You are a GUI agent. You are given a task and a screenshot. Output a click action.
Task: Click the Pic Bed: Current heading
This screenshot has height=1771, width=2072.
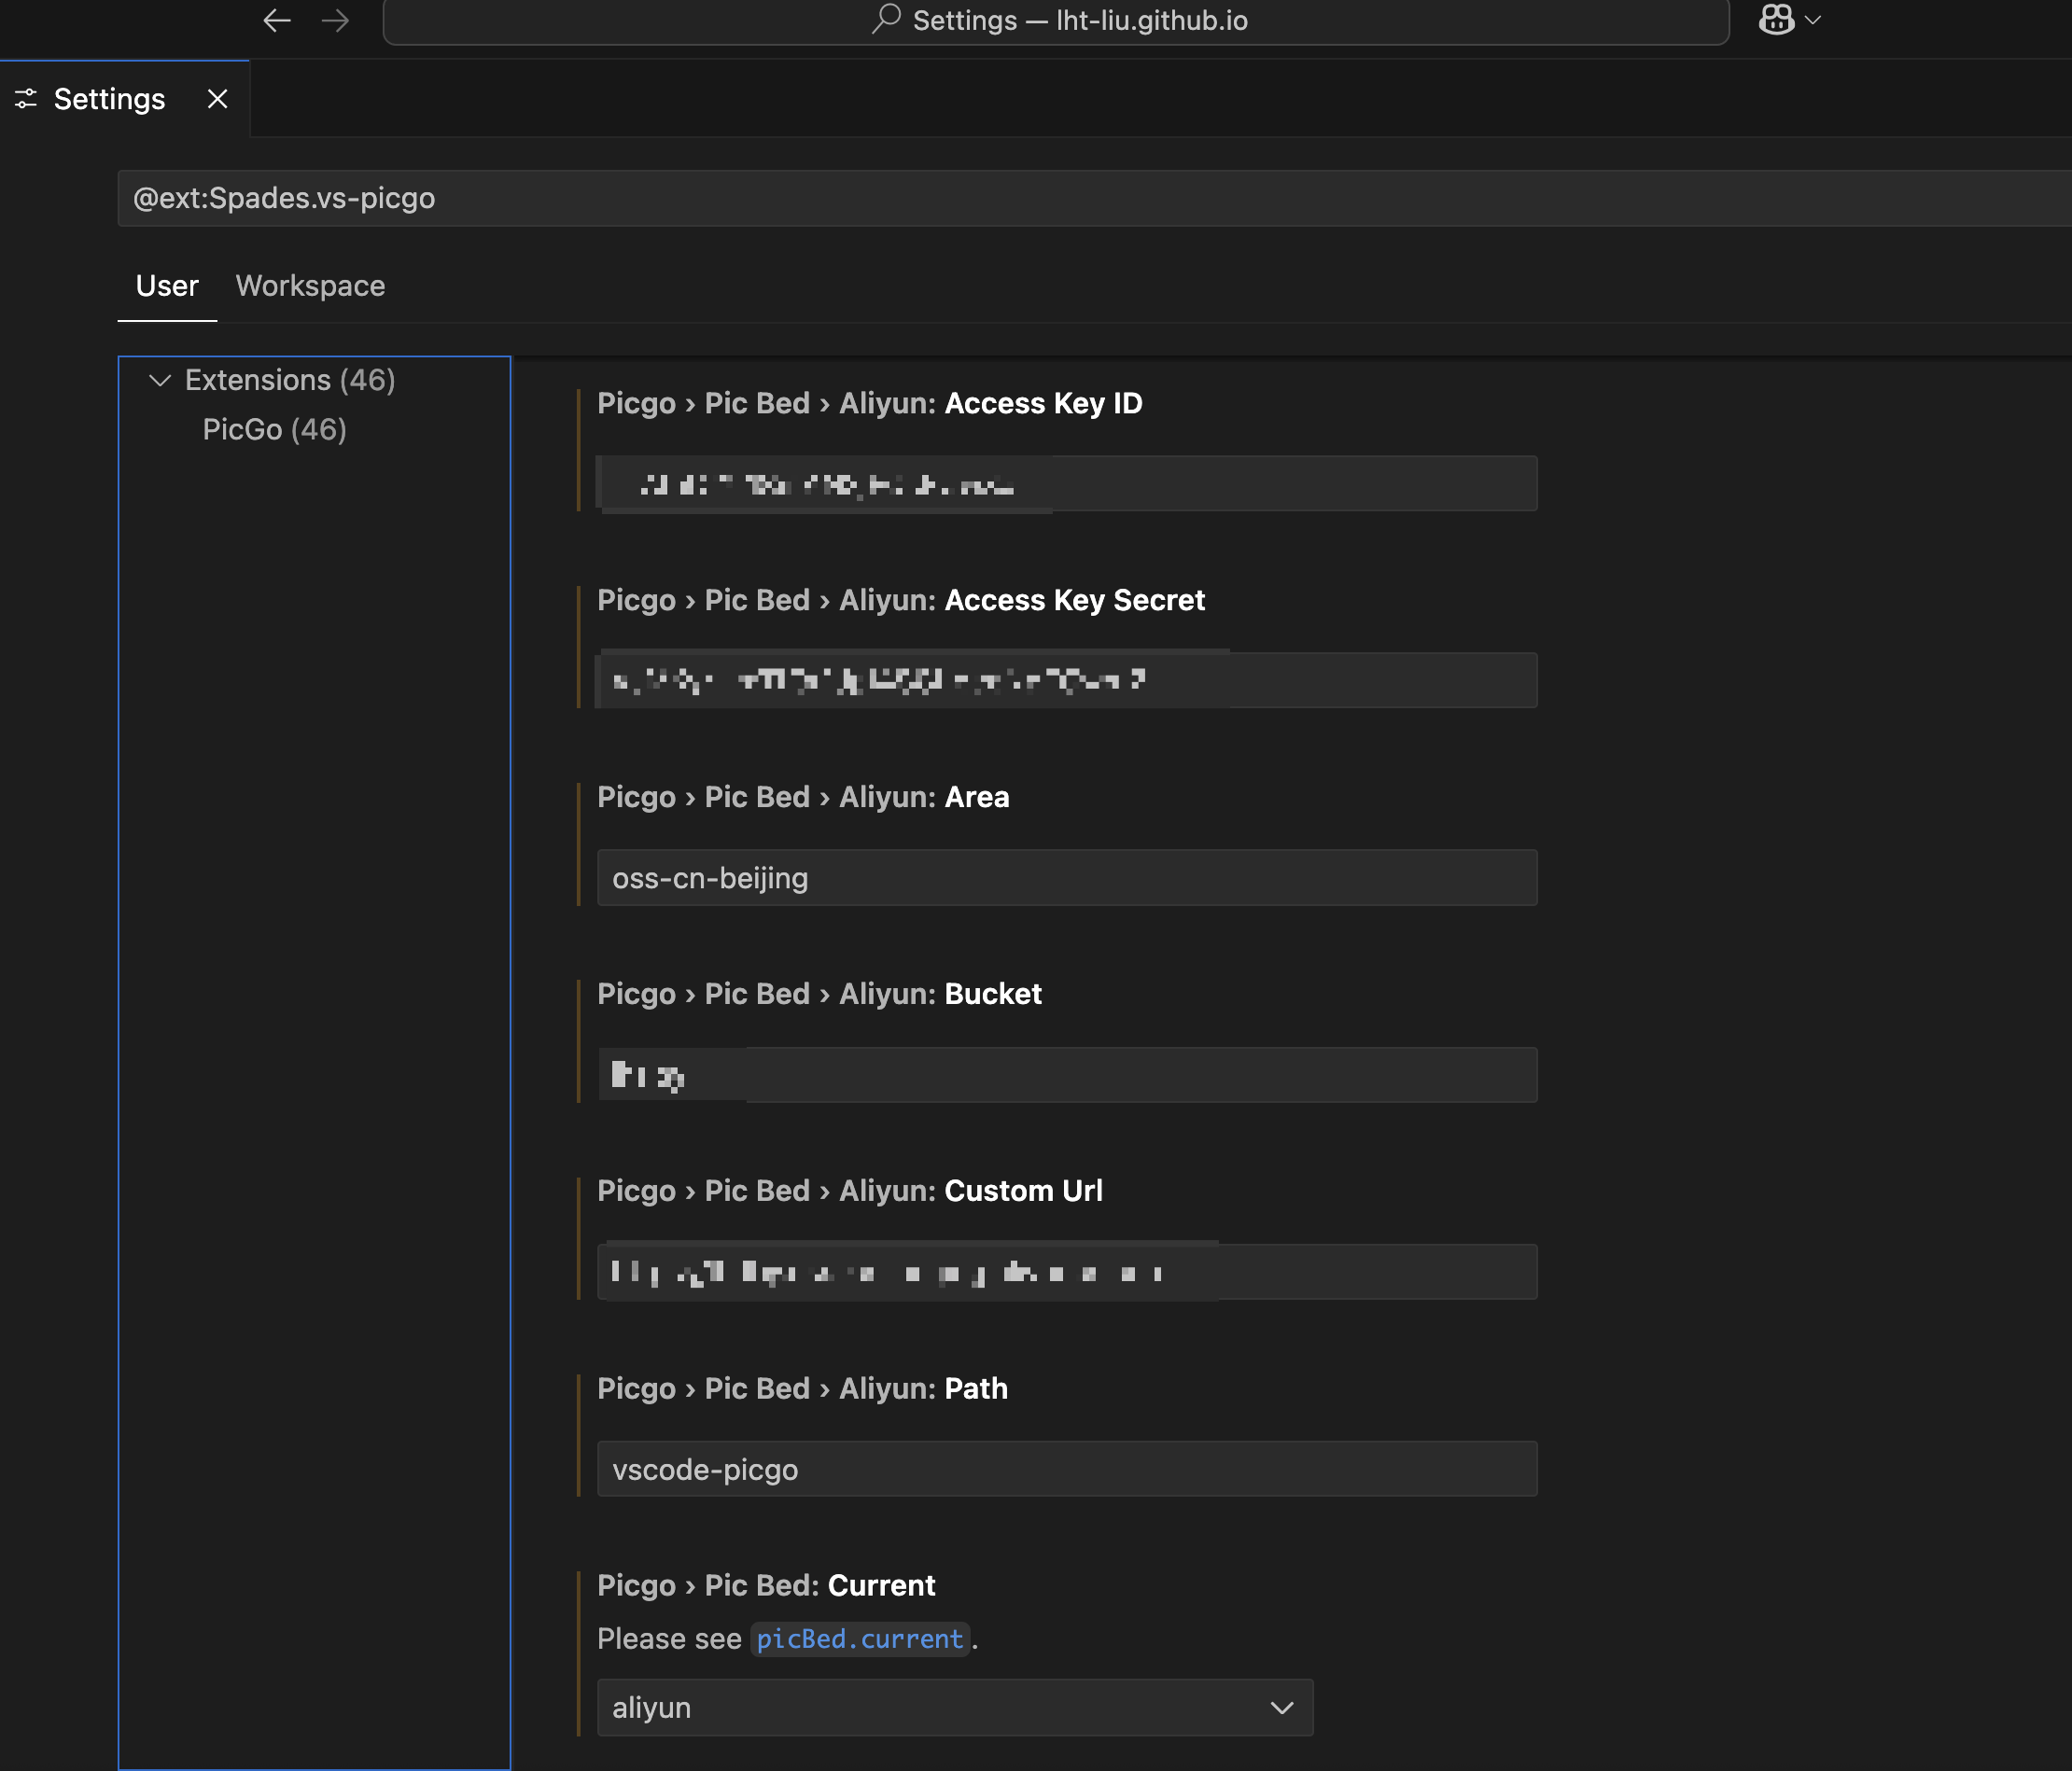coord(766,1585)
